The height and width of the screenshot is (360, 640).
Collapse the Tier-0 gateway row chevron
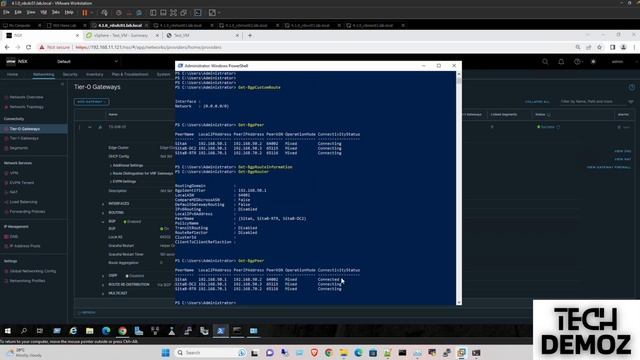coord(90,127)
